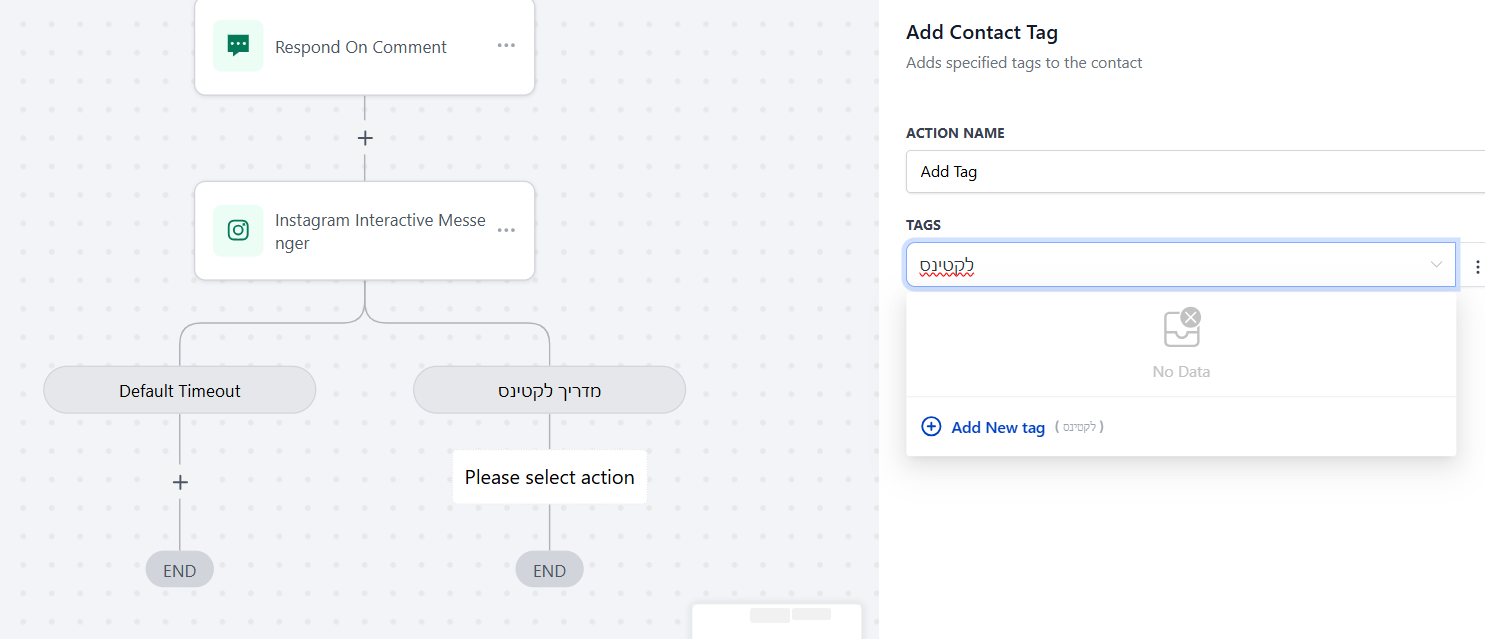Open the Instagram Interactive Messenger three-dot menu
1485x639 pixels.
[x=506, y=230]
